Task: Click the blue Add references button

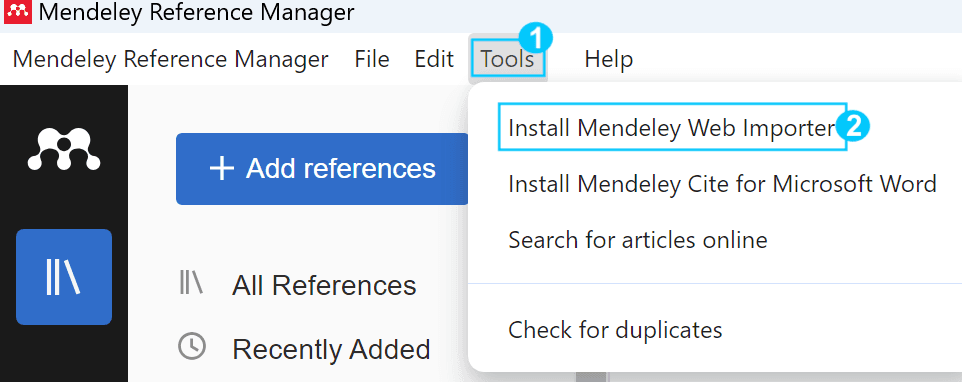Action: tap(323, 169)
